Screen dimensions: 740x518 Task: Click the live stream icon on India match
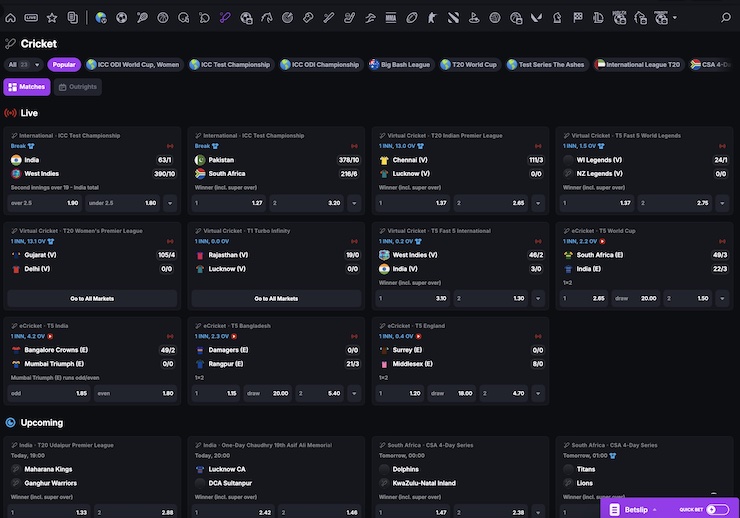(x=169, y=146)
